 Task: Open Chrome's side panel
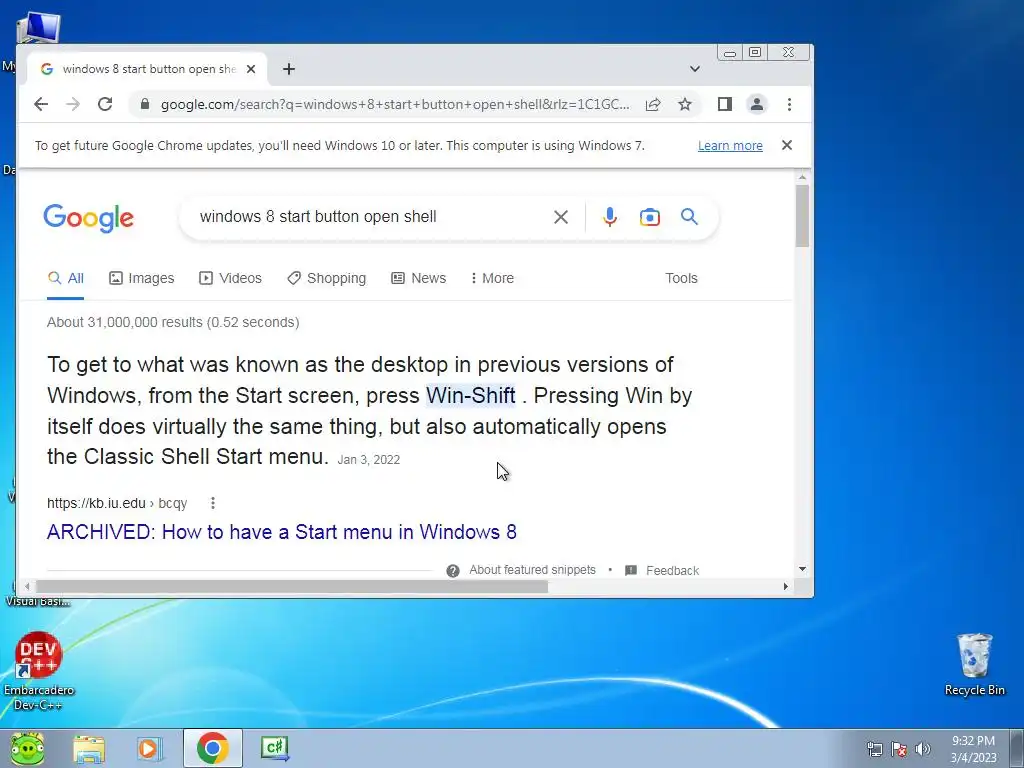(x=724, y=104)
